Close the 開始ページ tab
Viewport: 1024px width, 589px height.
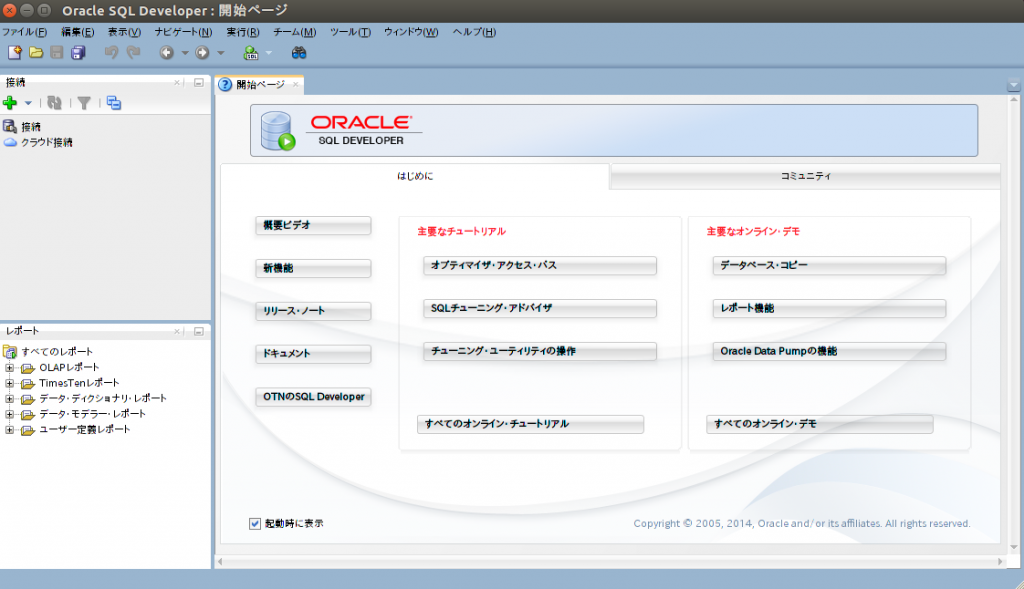pyautogui.click(x=295, y=84)
